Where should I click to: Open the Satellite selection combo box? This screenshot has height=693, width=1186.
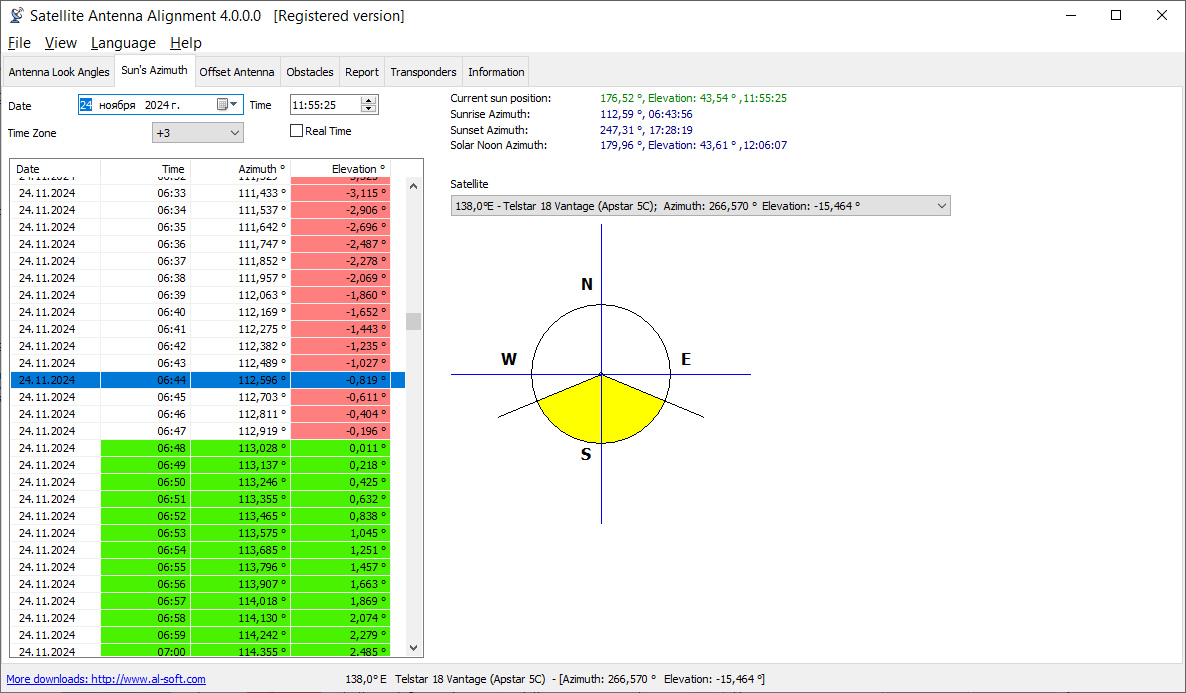coord(700,206)
